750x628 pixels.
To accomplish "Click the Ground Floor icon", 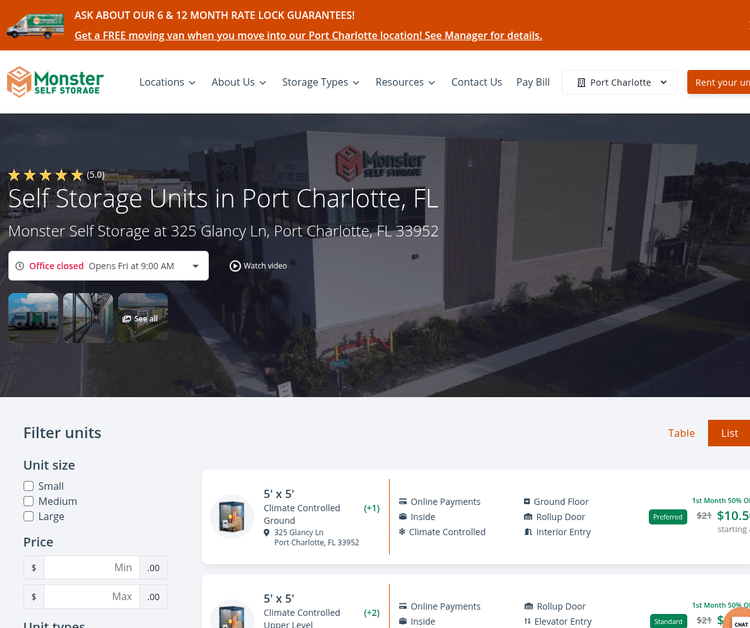I will coord(527,502).
